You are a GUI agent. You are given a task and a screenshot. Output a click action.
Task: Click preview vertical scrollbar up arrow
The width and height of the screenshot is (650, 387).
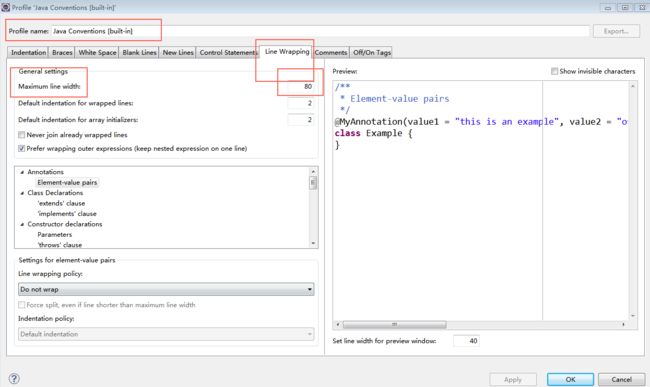coord(633,86)
